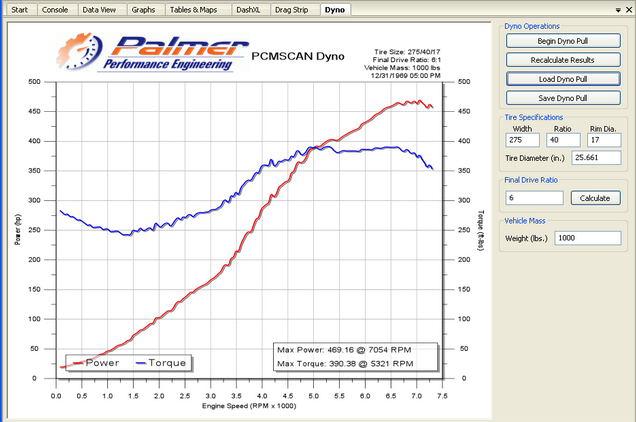
Task: Click the Tire Size 275/40/17 text
Action: 407,52
